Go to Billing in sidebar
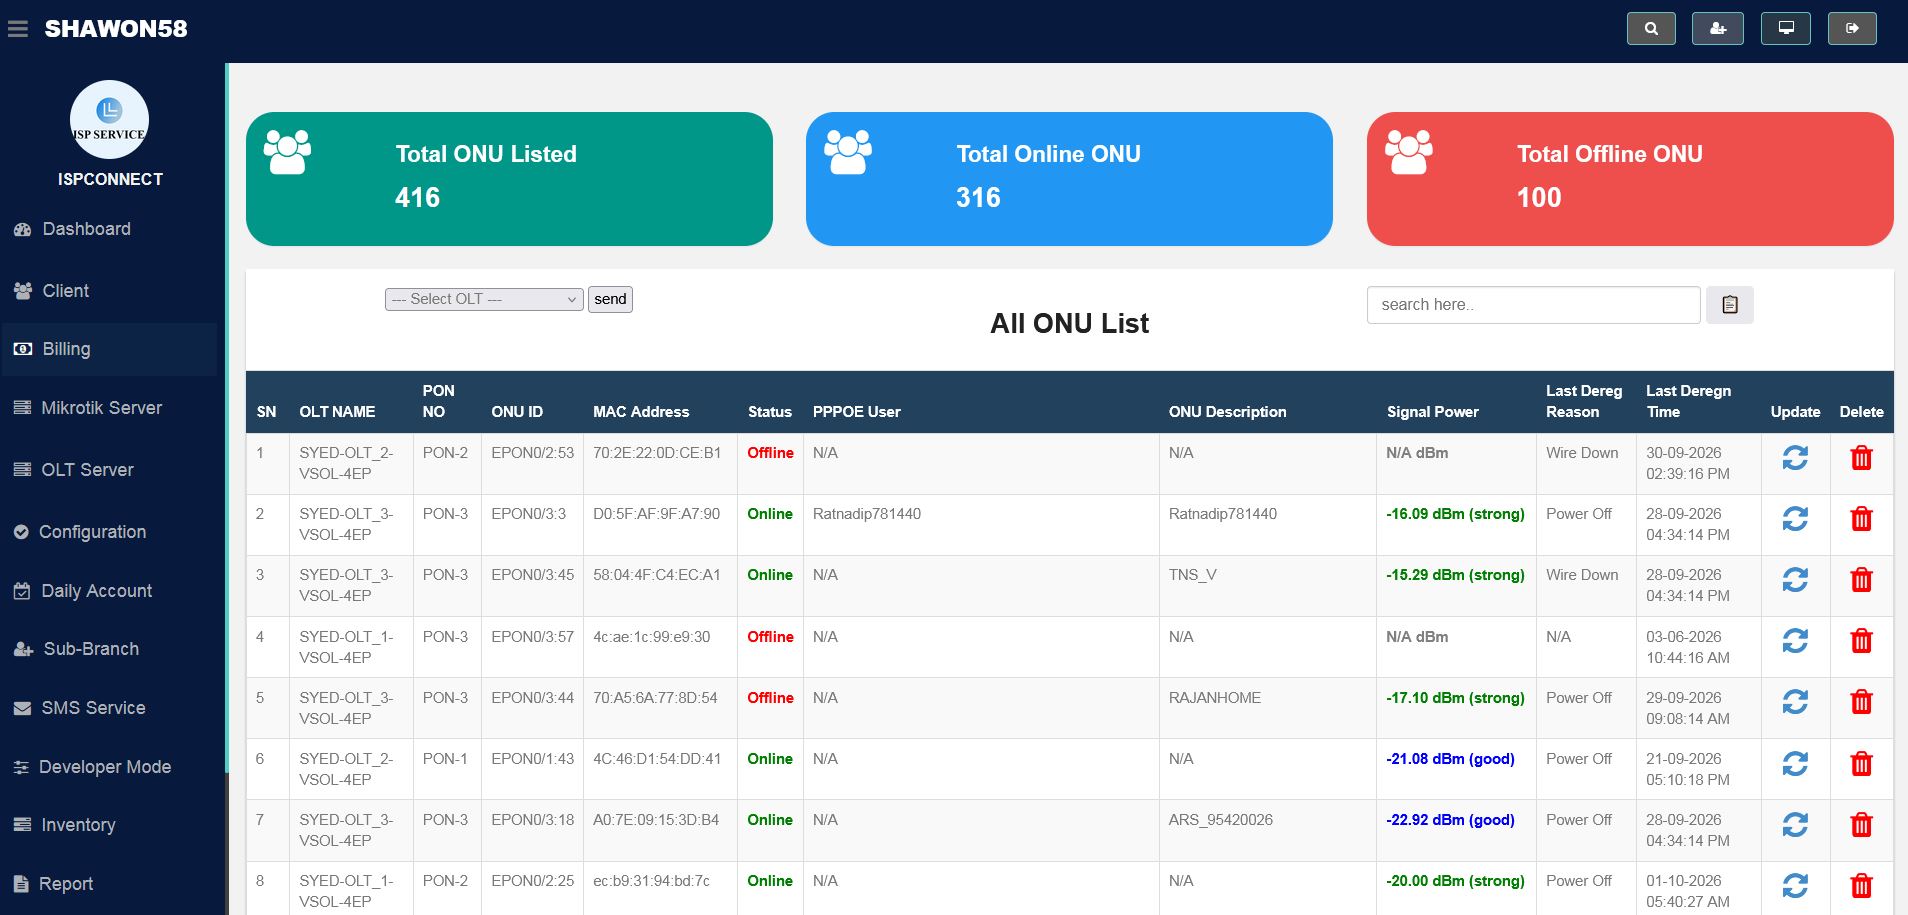This screenshot has width=1908, height=915. [110, 349]
